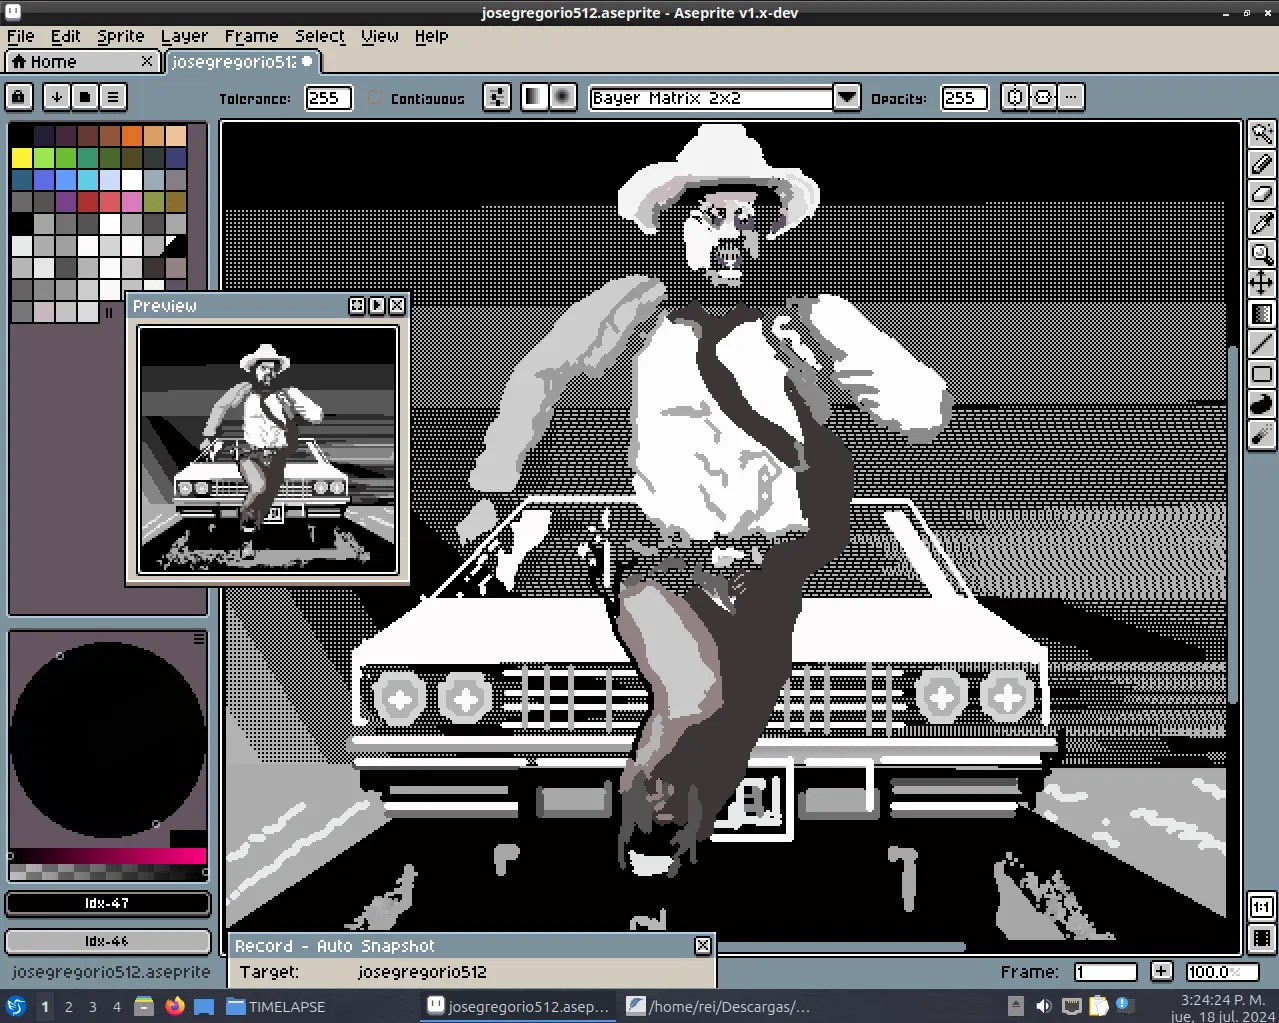The height and width of the screenshot is (1023, 1279).
Task: Select the Eraser tool
Action: tap(1262, 194)
